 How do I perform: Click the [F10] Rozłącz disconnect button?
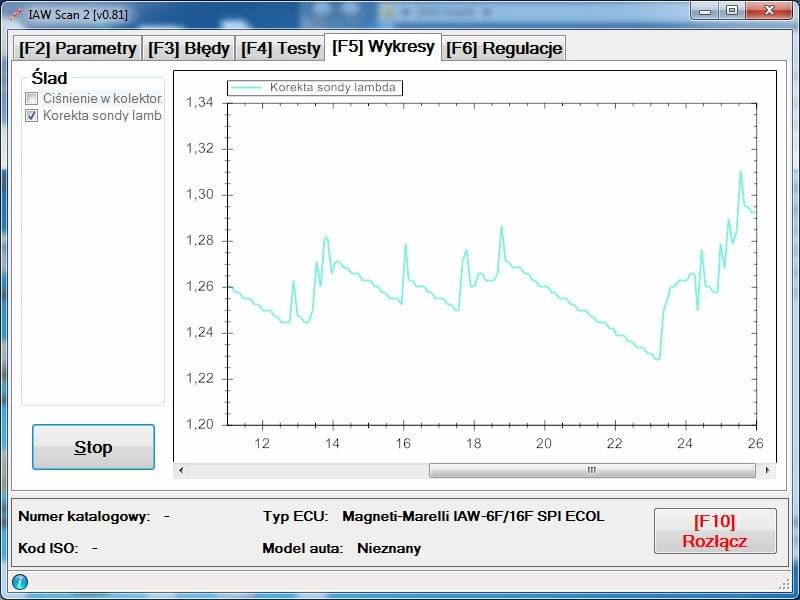coord(714,531)
